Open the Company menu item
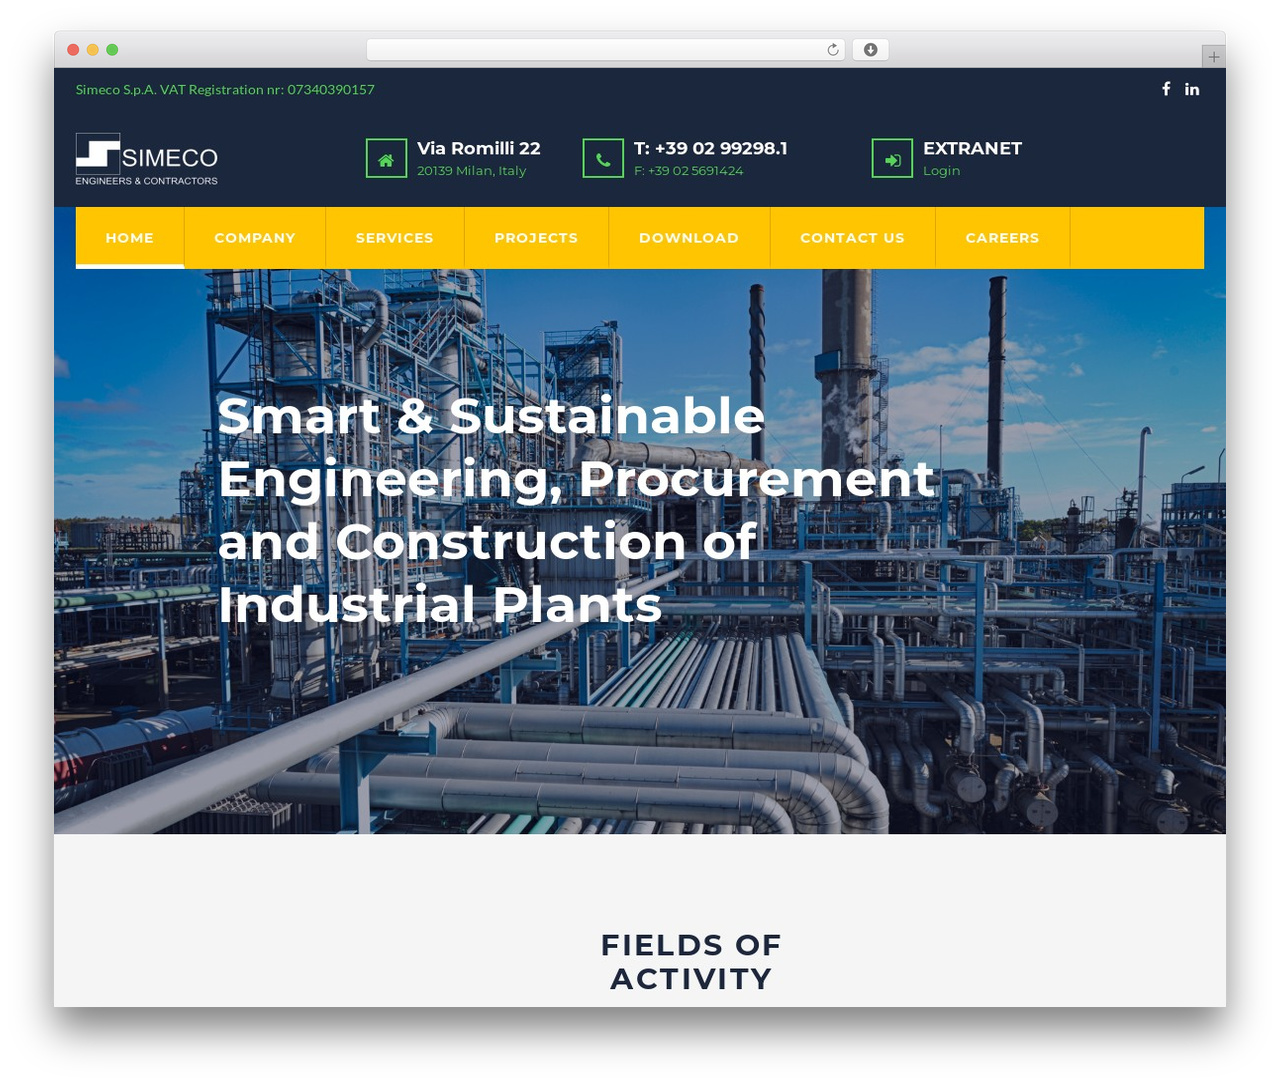The width and height of the screenshot is (1280, 1084). (255, 238)
